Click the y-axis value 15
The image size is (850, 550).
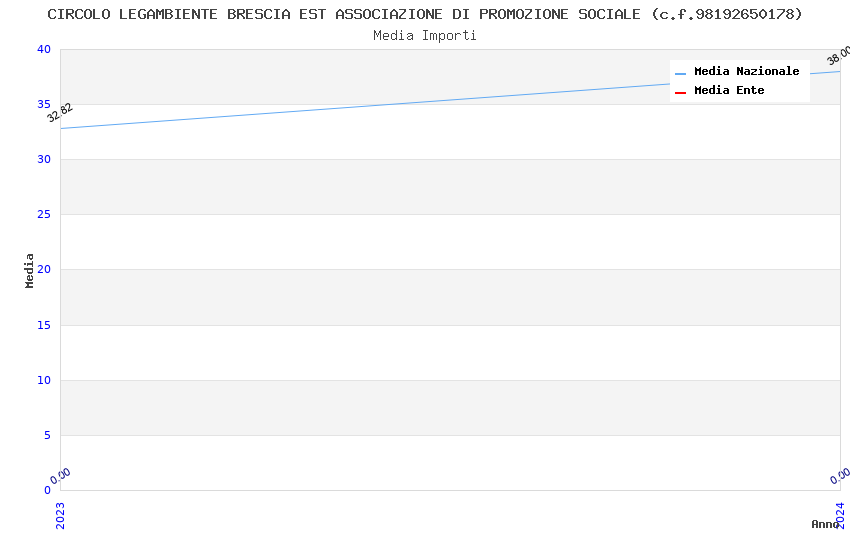[x=44, y=325]
